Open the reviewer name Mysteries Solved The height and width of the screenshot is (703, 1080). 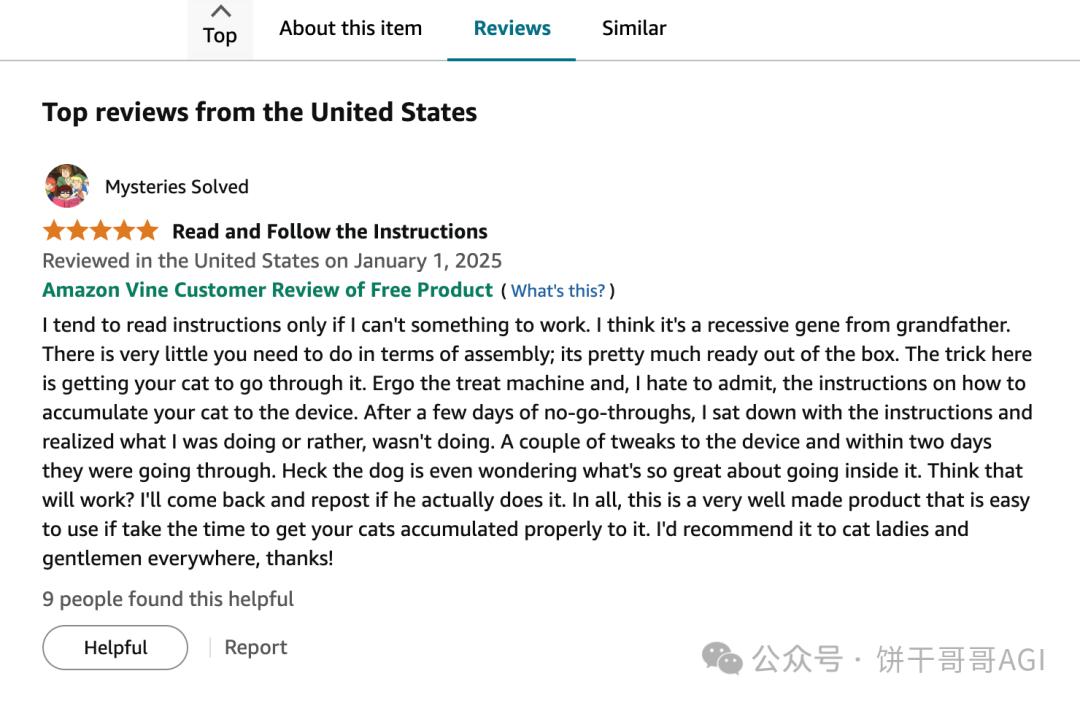coord(177,186)
